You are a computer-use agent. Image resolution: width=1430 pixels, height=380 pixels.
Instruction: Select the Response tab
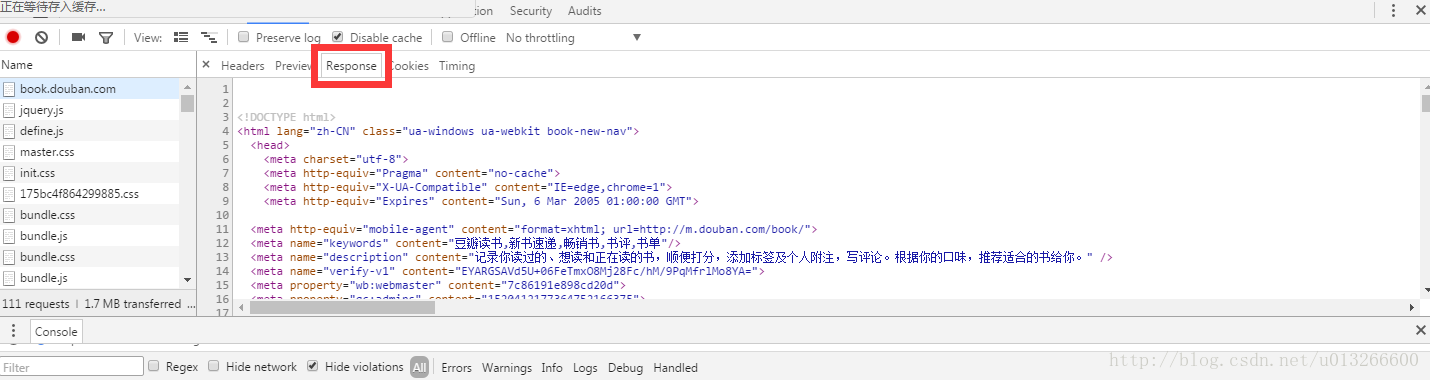click(351, 66)
